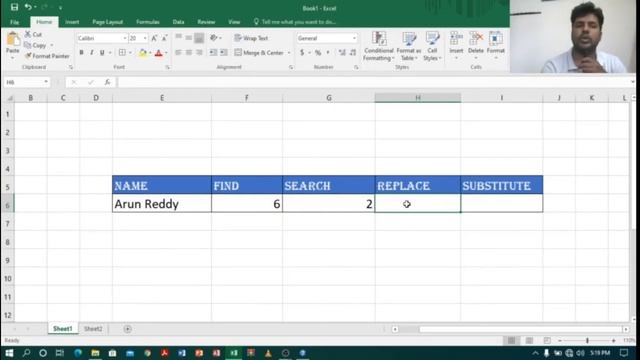Click the Insert Function fx icon
This screenshot has height=360, width=640.
coord(107,82)
